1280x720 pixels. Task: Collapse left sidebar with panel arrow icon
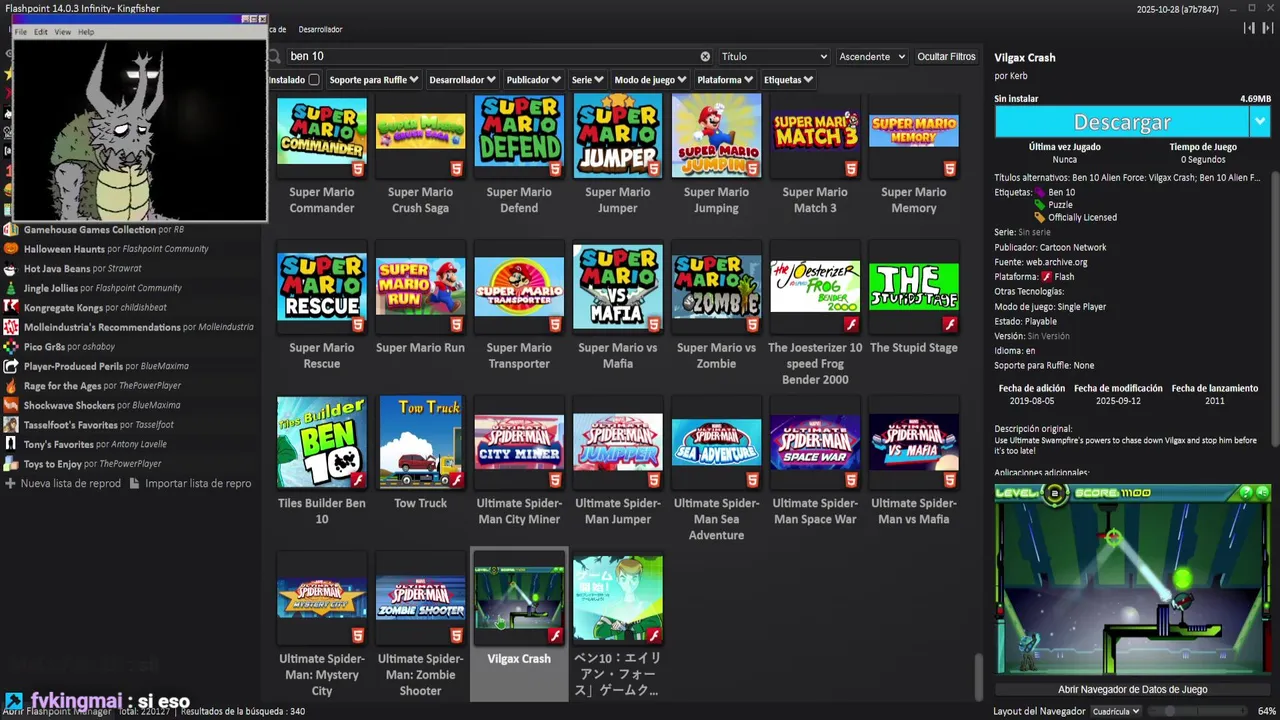click(1249, 28)
